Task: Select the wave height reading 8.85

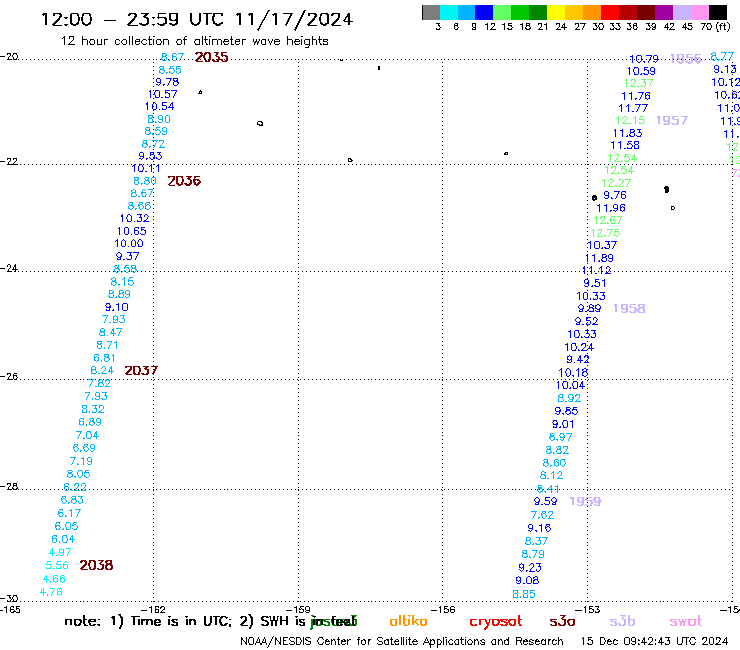Action: click(524, 594)
